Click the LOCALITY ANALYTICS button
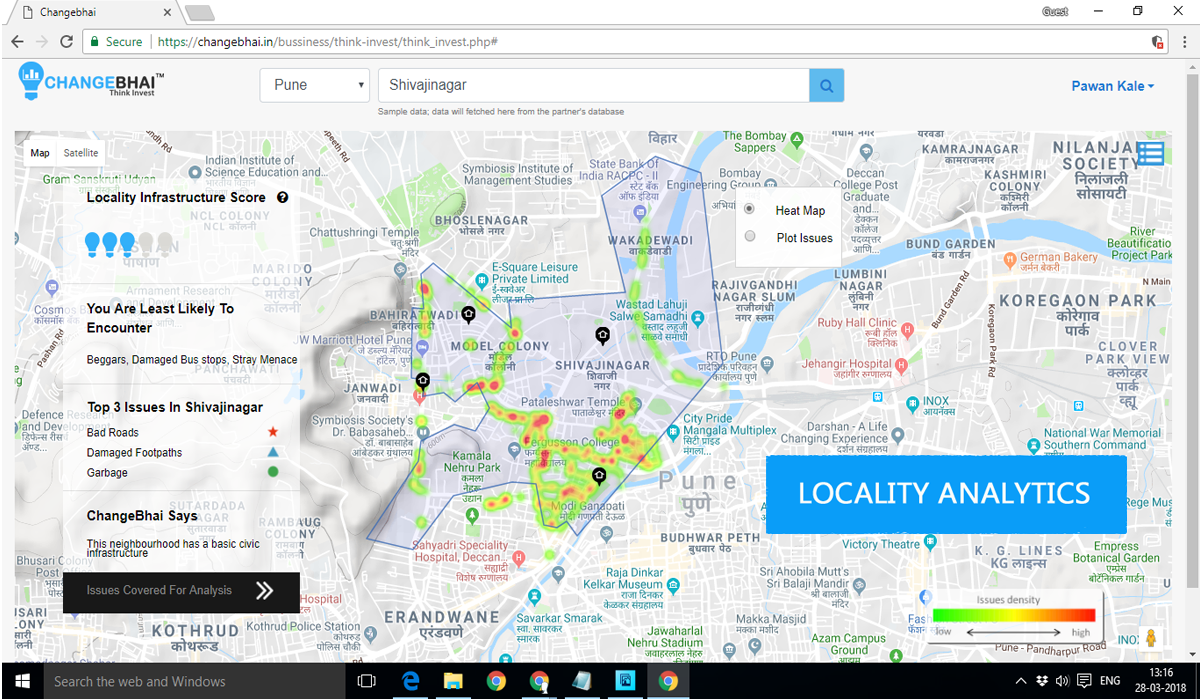1200x700 pixels. click(945, 493)
